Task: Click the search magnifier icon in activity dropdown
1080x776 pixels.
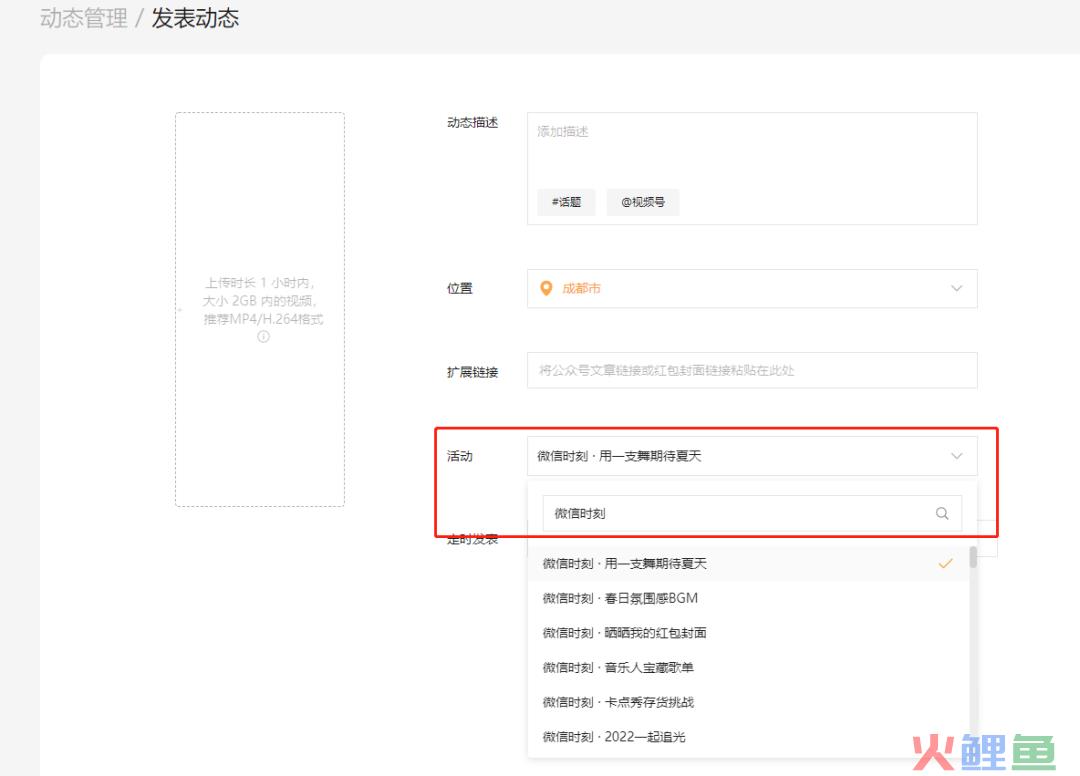Action: tap(942, 513)
